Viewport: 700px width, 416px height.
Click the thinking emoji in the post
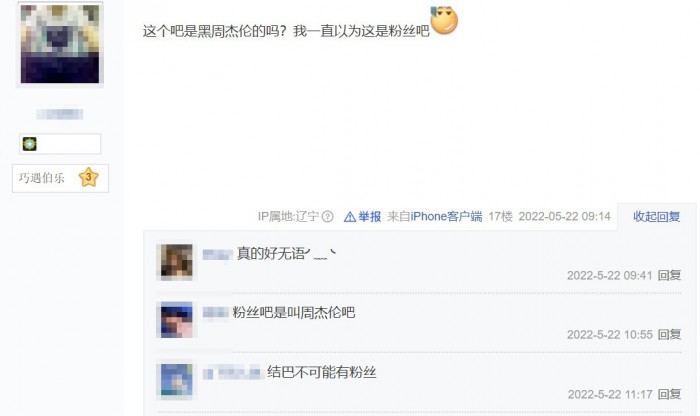tap(444, 21)
